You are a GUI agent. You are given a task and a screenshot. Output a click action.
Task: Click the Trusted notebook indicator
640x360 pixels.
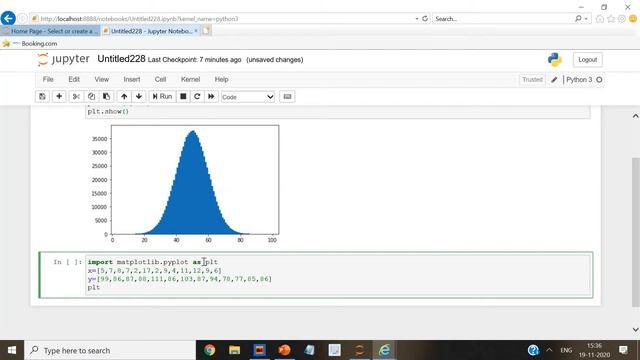[x=532, y=80]
